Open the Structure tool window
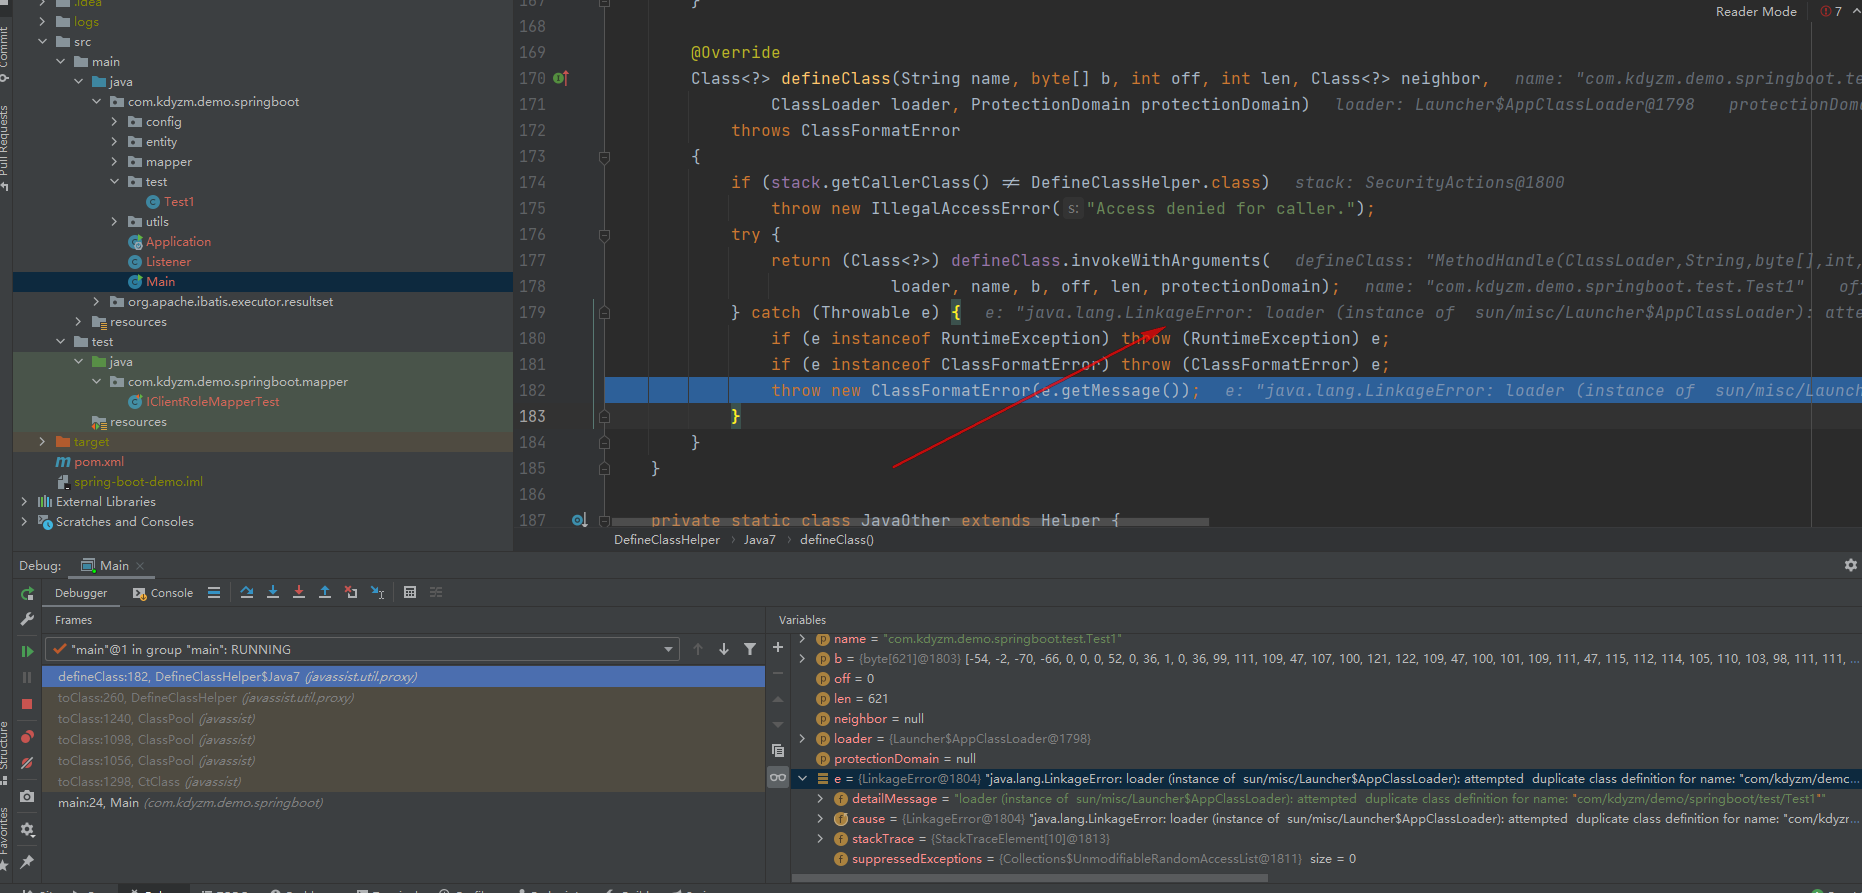This screenshot has width=1862, height=893. pos(5,750)
